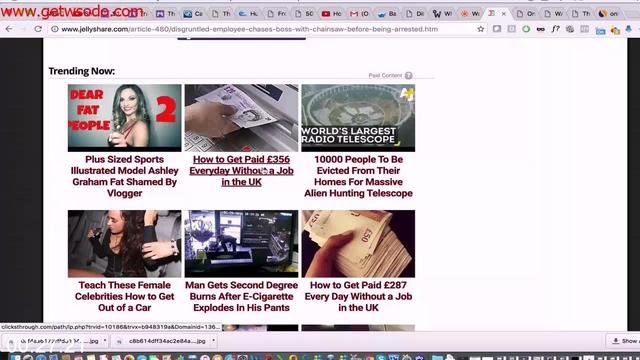Screen dimensions: 640x360
Task: Open the tab with the black W icon
Action: coord(442,13)
